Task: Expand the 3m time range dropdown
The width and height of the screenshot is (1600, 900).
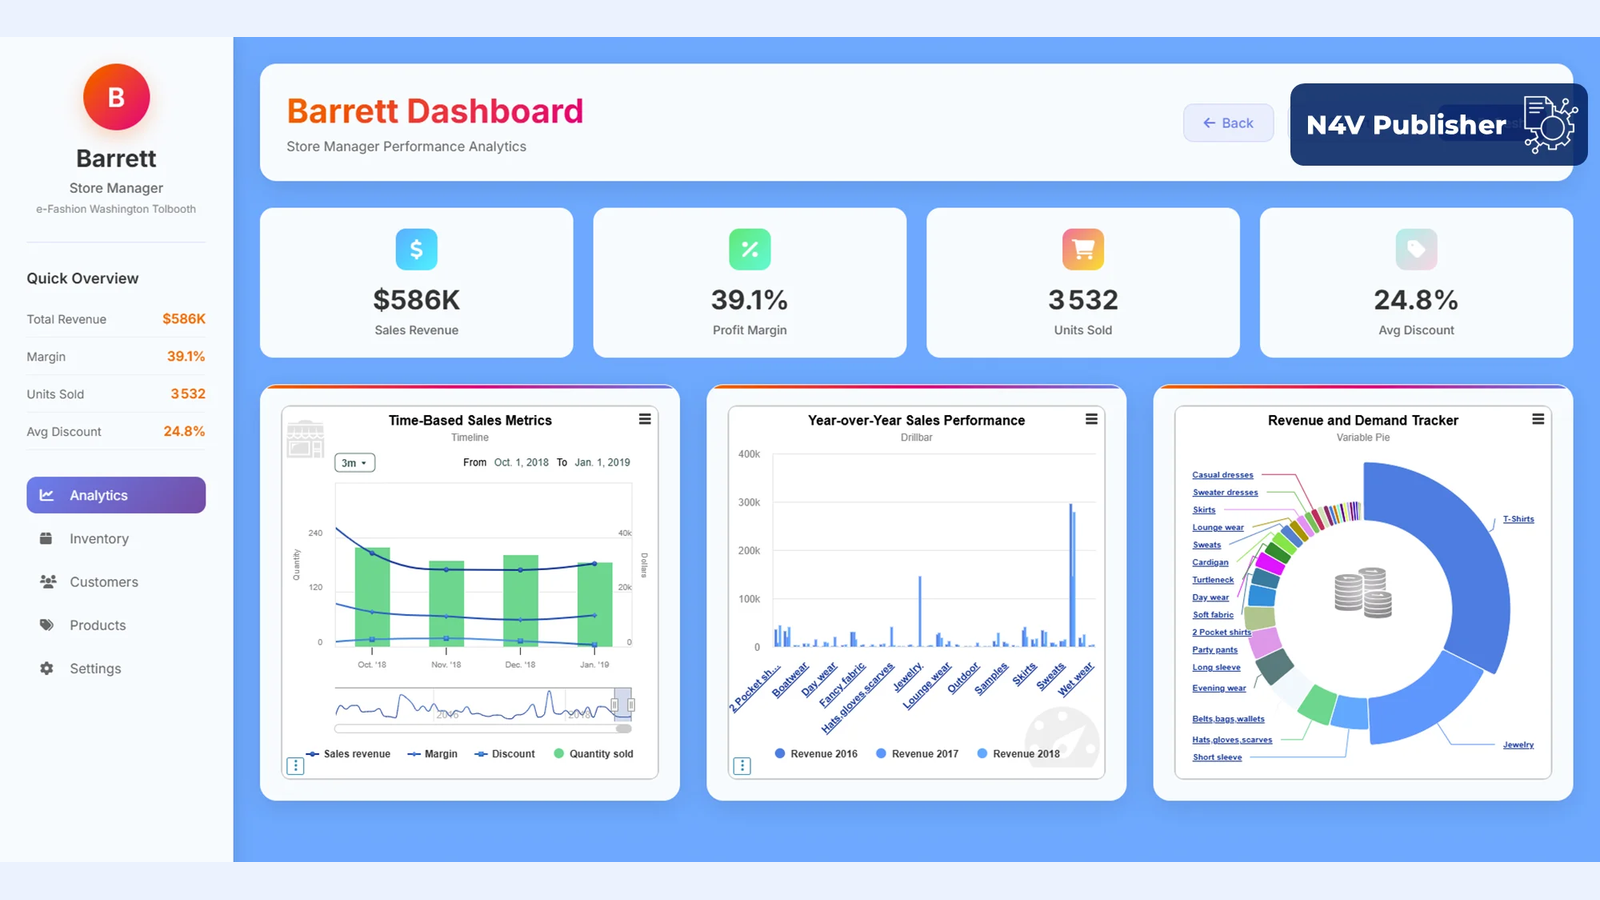Action: 355,463
